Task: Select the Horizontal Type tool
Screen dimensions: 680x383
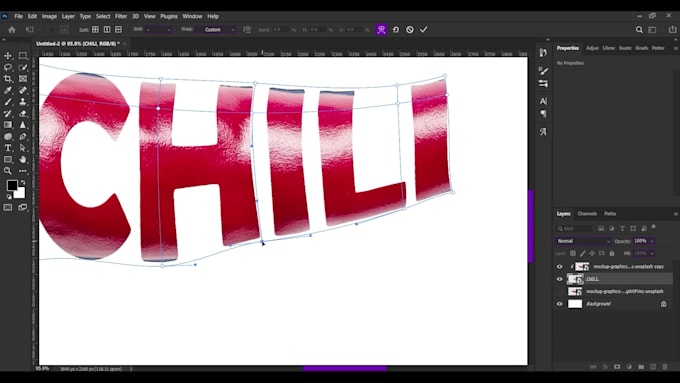Action: click(x=8, y=148)
